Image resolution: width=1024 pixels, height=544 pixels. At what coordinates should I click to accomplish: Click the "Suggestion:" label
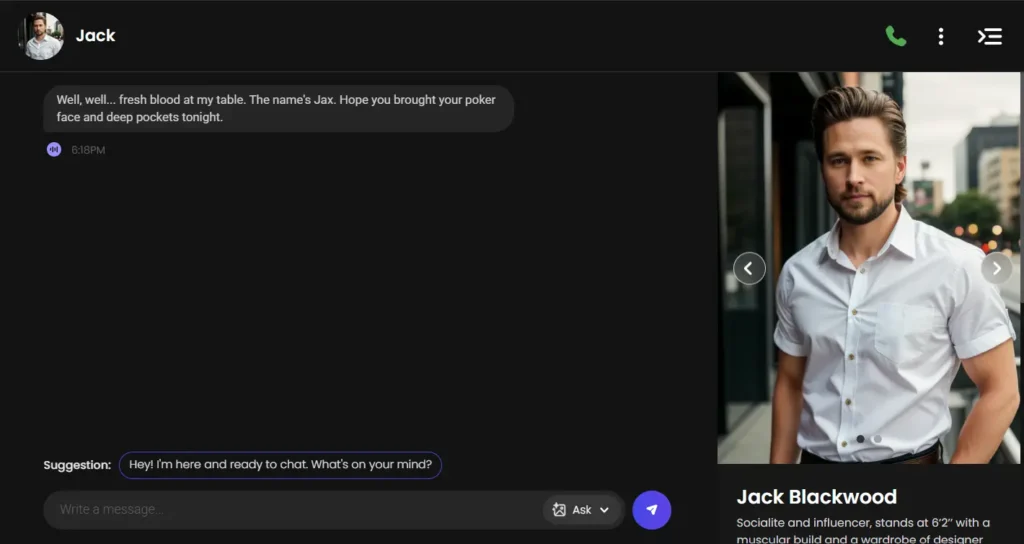pyautogui.click(x=77, y=465)
